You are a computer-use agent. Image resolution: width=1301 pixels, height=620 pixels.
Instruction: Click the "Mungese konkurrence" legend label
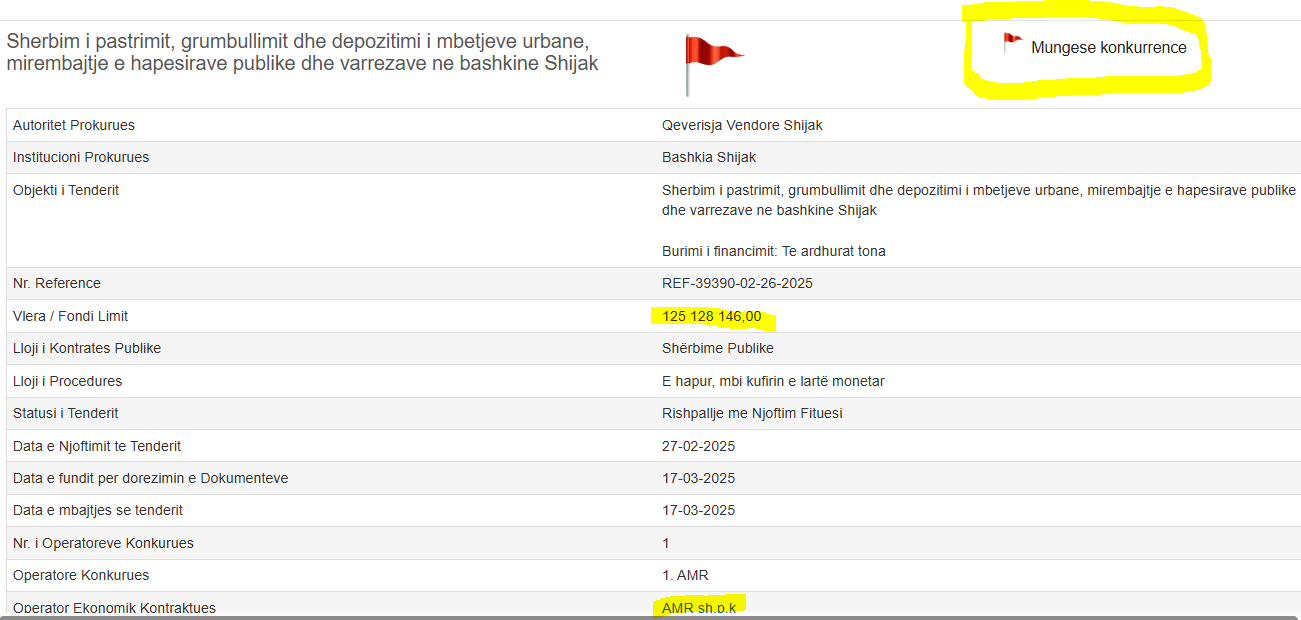(1108, 48)
